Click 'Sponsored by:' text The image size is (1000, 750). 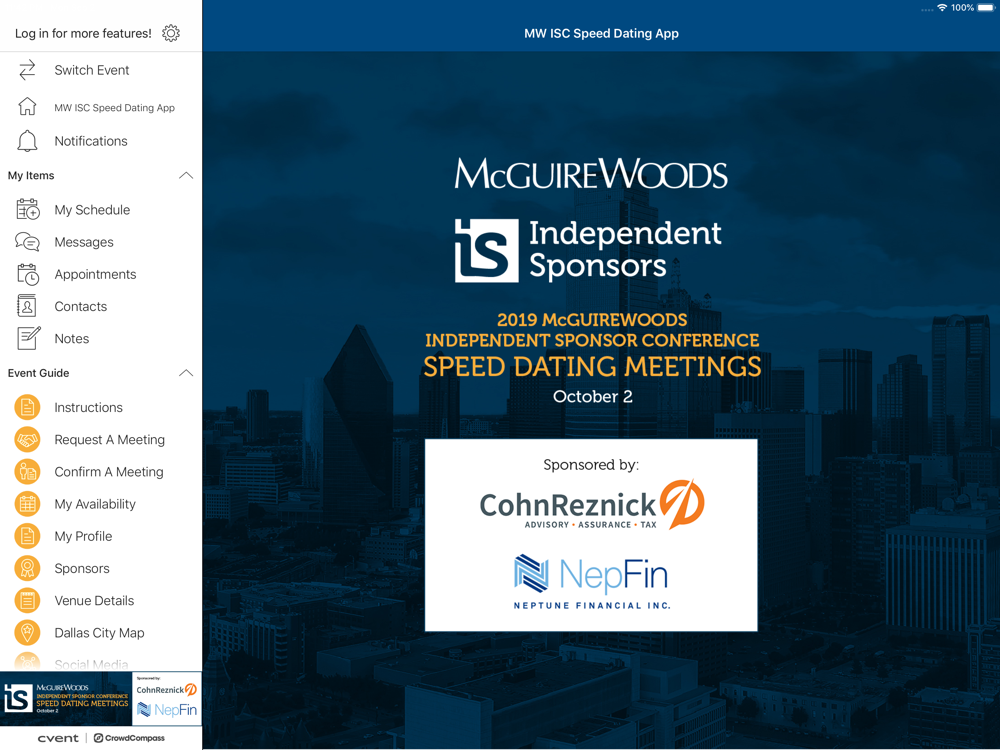coord(591,465)
